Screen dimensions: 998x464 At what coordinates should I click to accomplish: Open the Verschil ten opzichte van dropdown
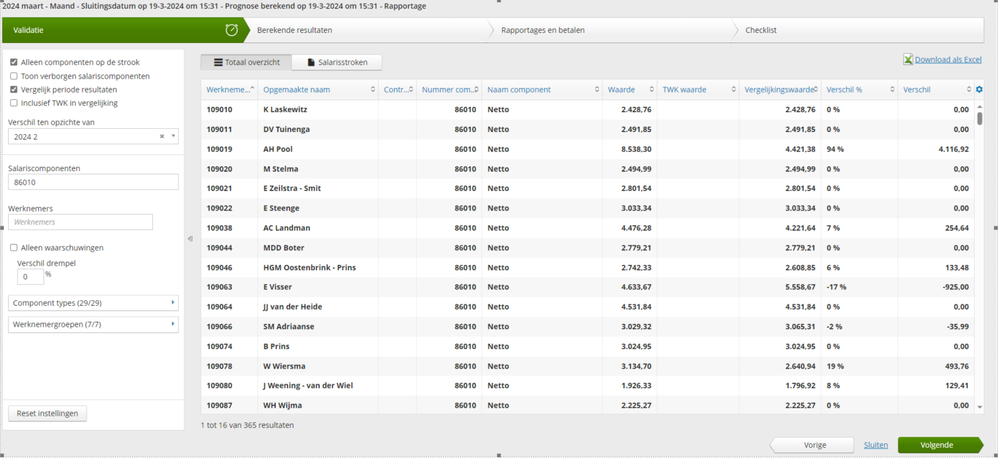(x=93, y=136)
